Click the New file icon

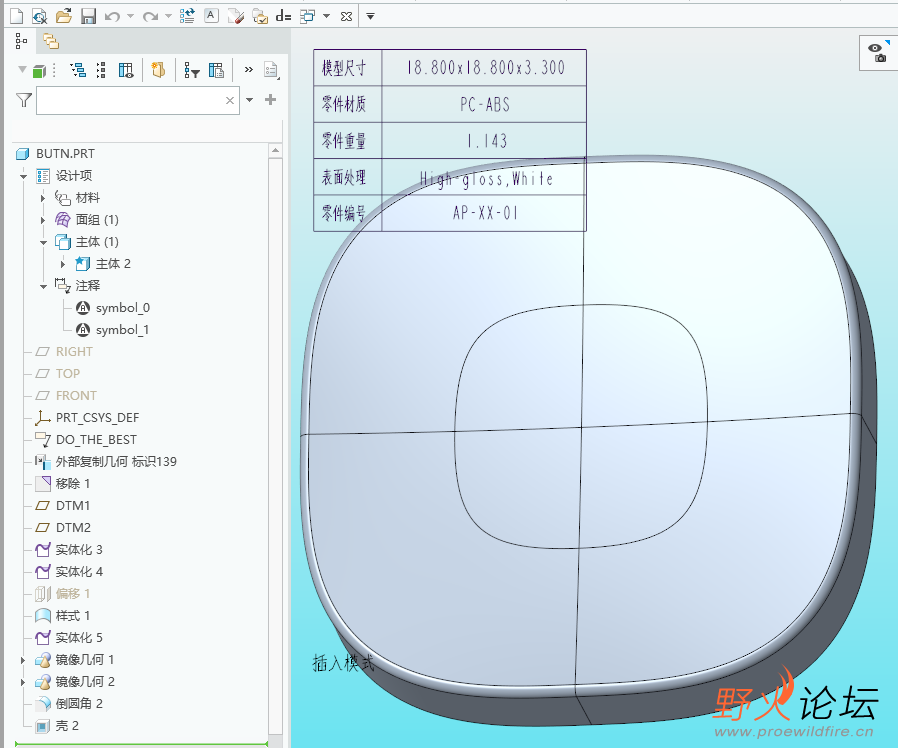(x=14, y=16)
